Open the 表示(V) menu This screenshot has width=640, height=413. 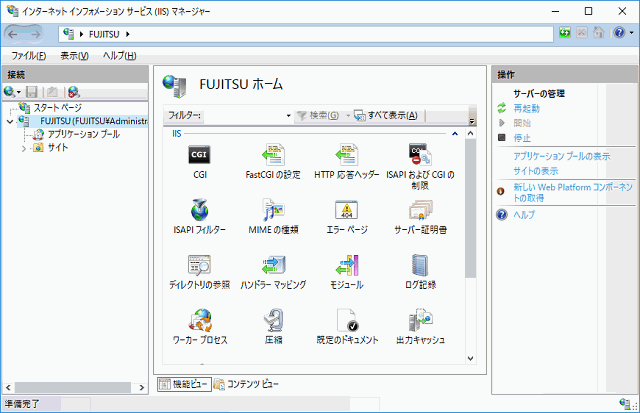[x=74, y=56]
